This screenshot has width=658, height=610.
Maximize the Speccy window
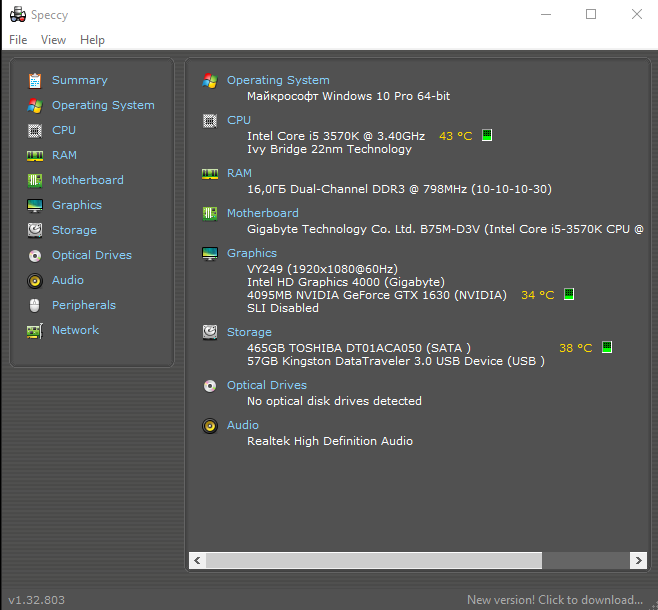(x=591, y=14)
